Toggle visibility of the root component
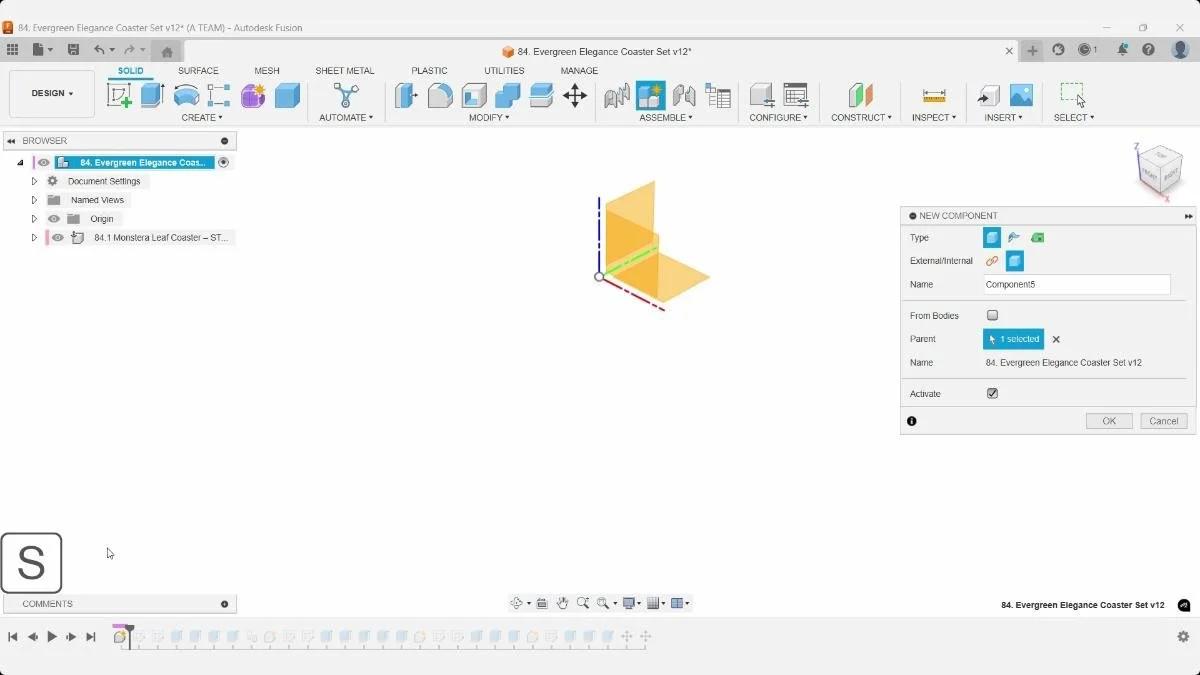 tap(43, 162)
